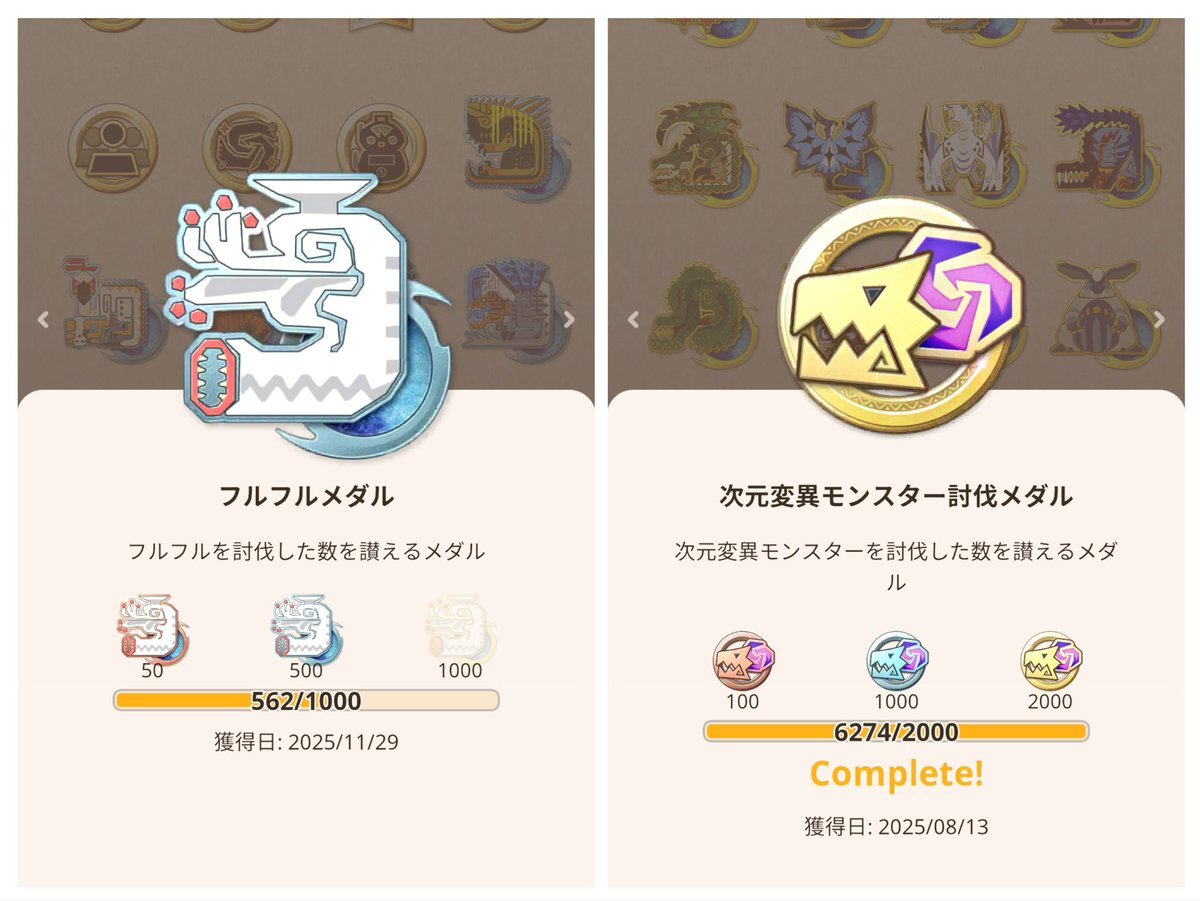Select the silver Khezu medal marked 500
The width and height of the screenshot is (1200, 901).
point(305,628)
